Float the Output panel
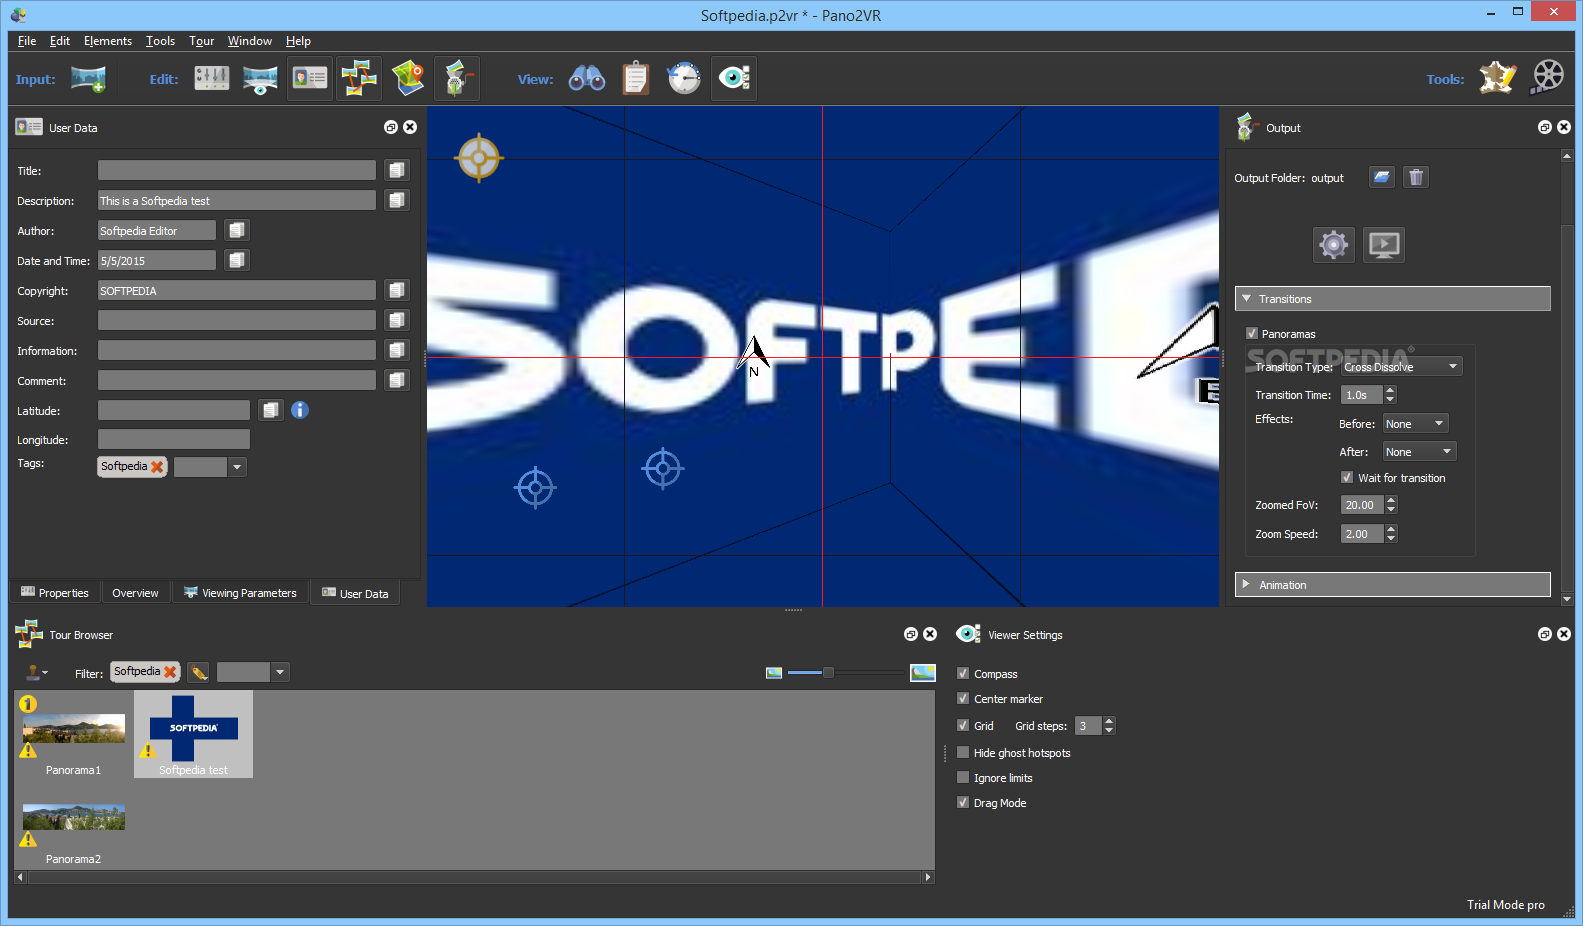Image resolution: width=1583 pixels, height=926 pixels. click(1545, 127)
